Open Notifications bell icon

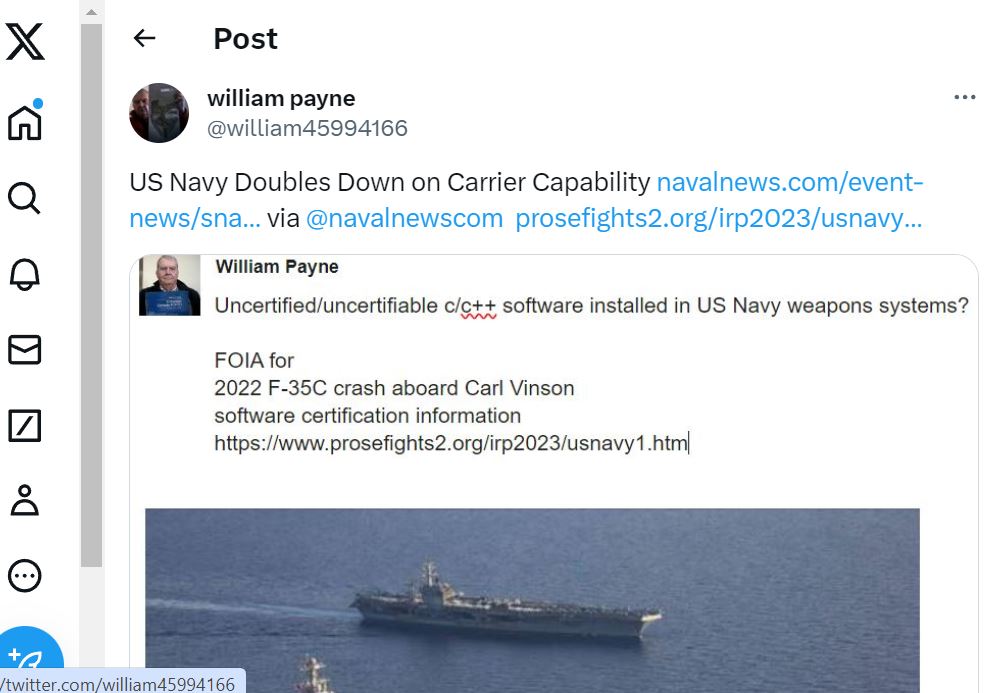click(x=25, y=274)
